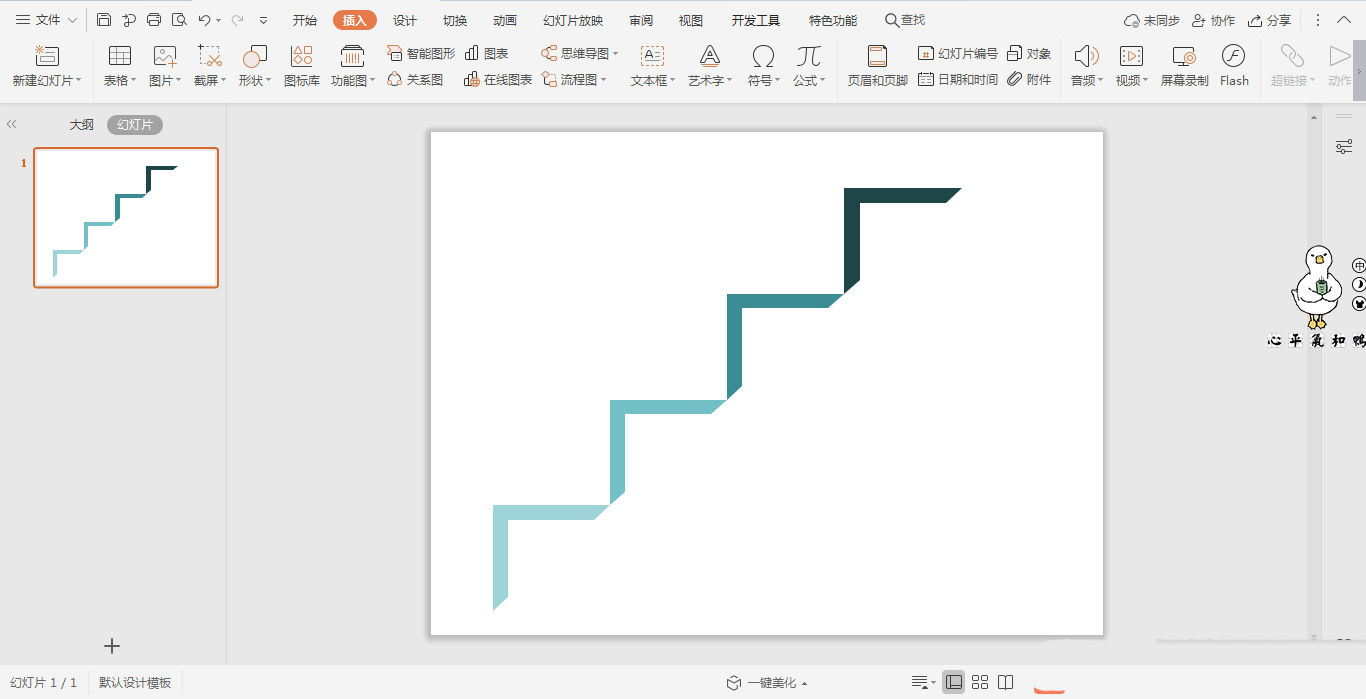Open the 文件 file menu dropdown
The width and height of the screenshot is (1366, 699).
[x=46, y=20]
